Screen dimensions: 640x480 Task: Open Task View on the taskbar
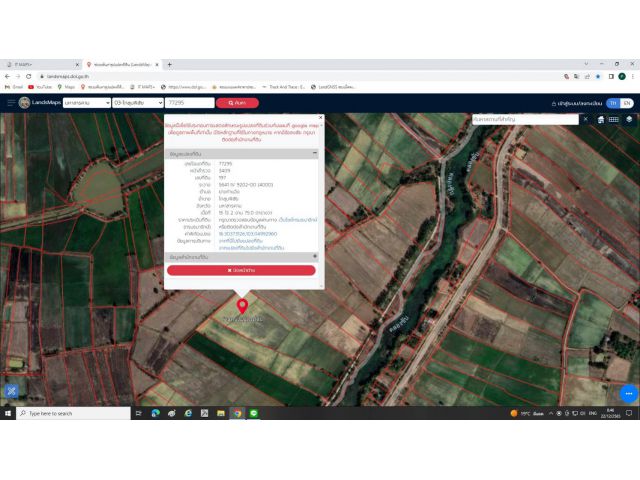138,413
